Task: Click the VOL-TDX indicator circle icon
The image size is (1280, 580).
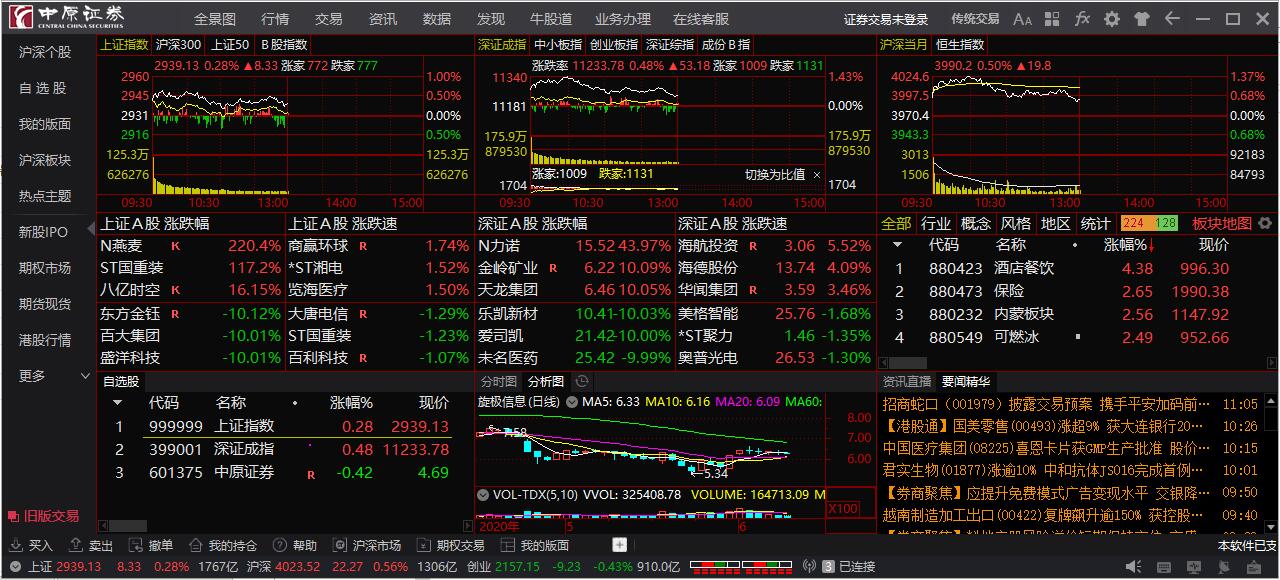Action: coord(483,494)
